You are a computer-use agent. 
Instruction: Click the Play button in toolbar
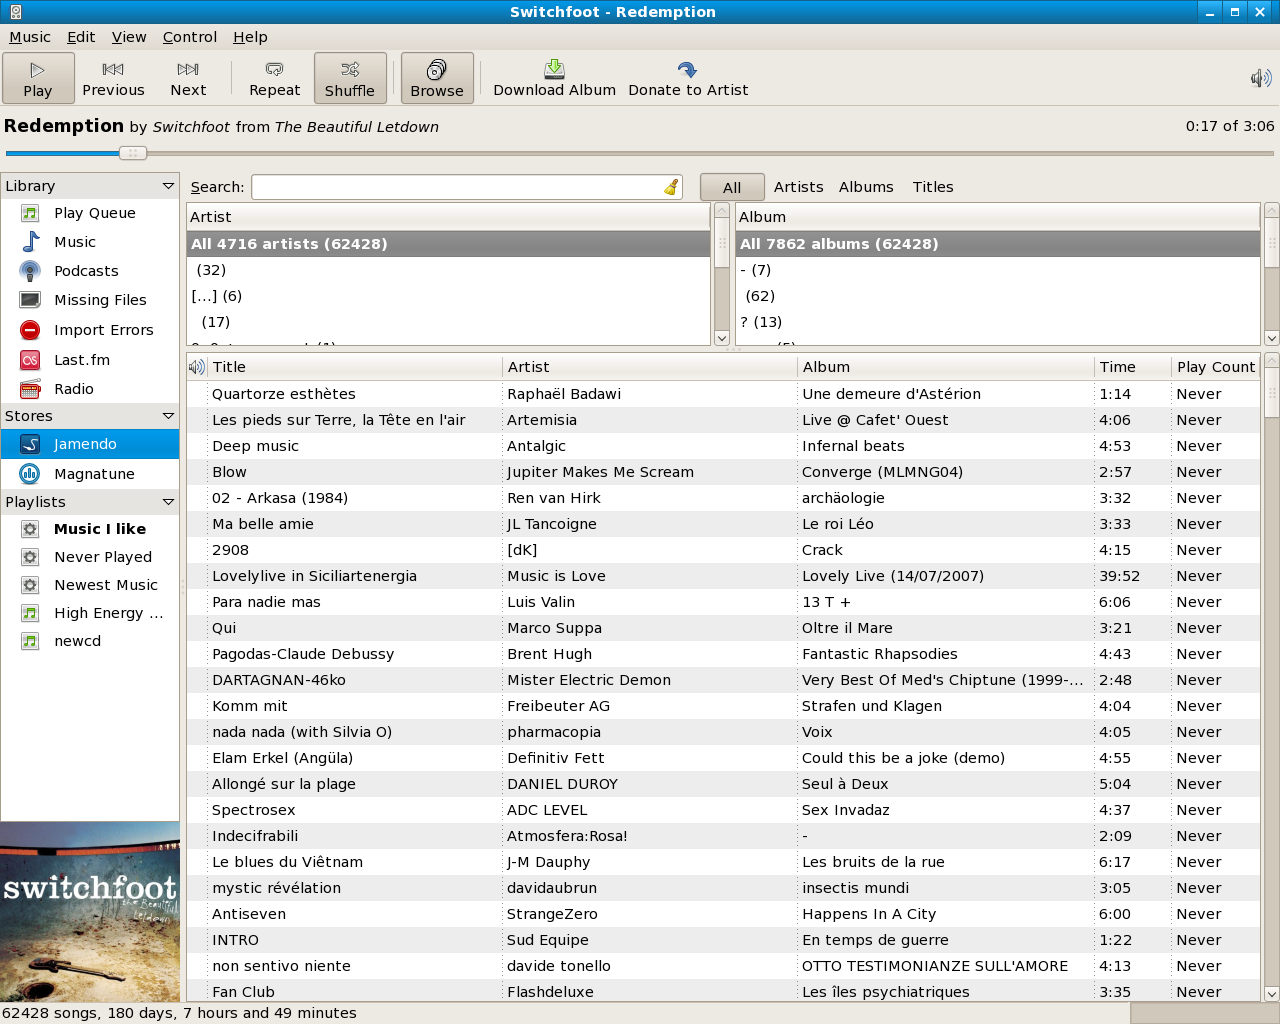click(38, 78)
